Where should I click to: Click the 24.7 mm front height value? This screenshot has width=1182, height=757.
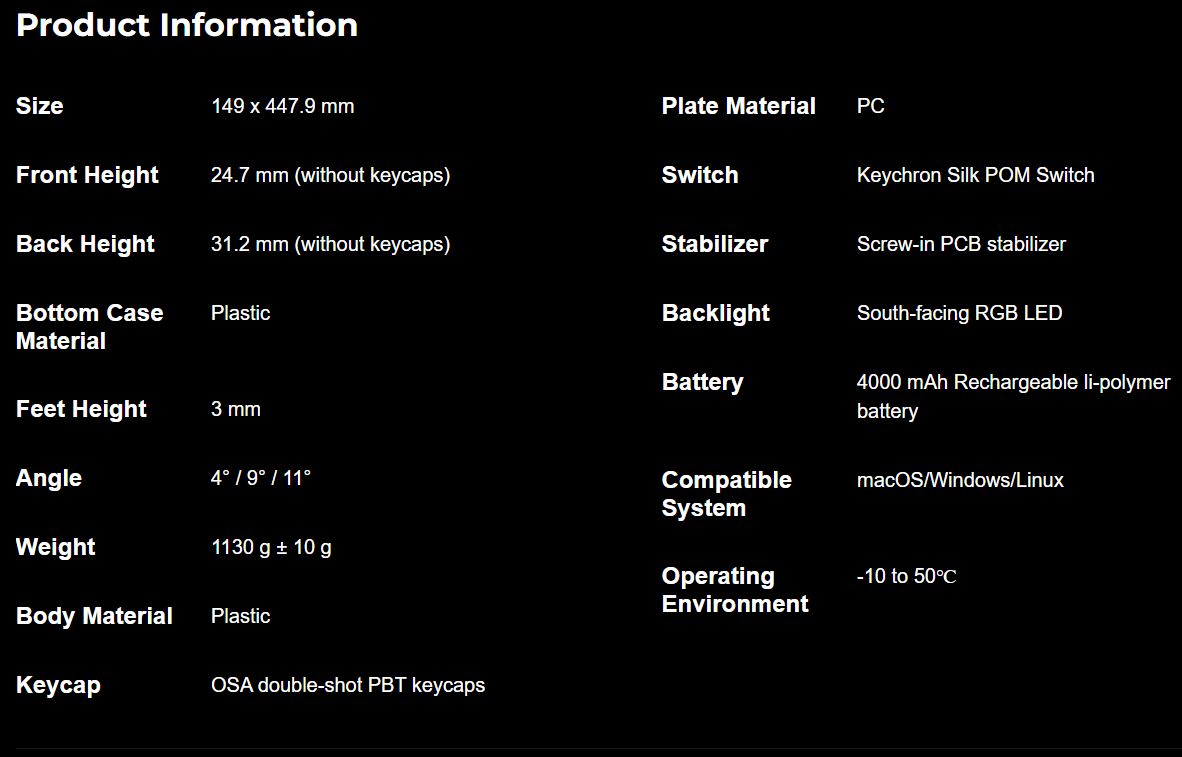tap(330, 175)
